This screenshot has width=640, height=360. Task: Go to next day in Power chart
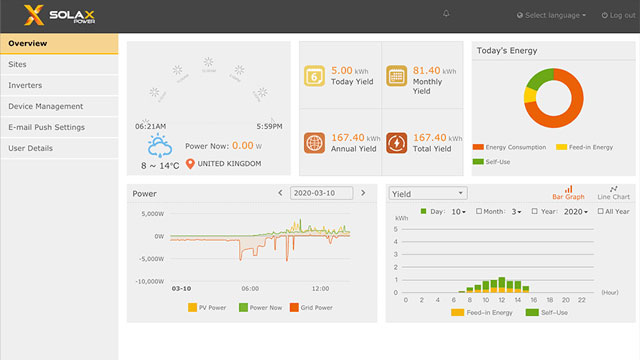pos(363,193)
